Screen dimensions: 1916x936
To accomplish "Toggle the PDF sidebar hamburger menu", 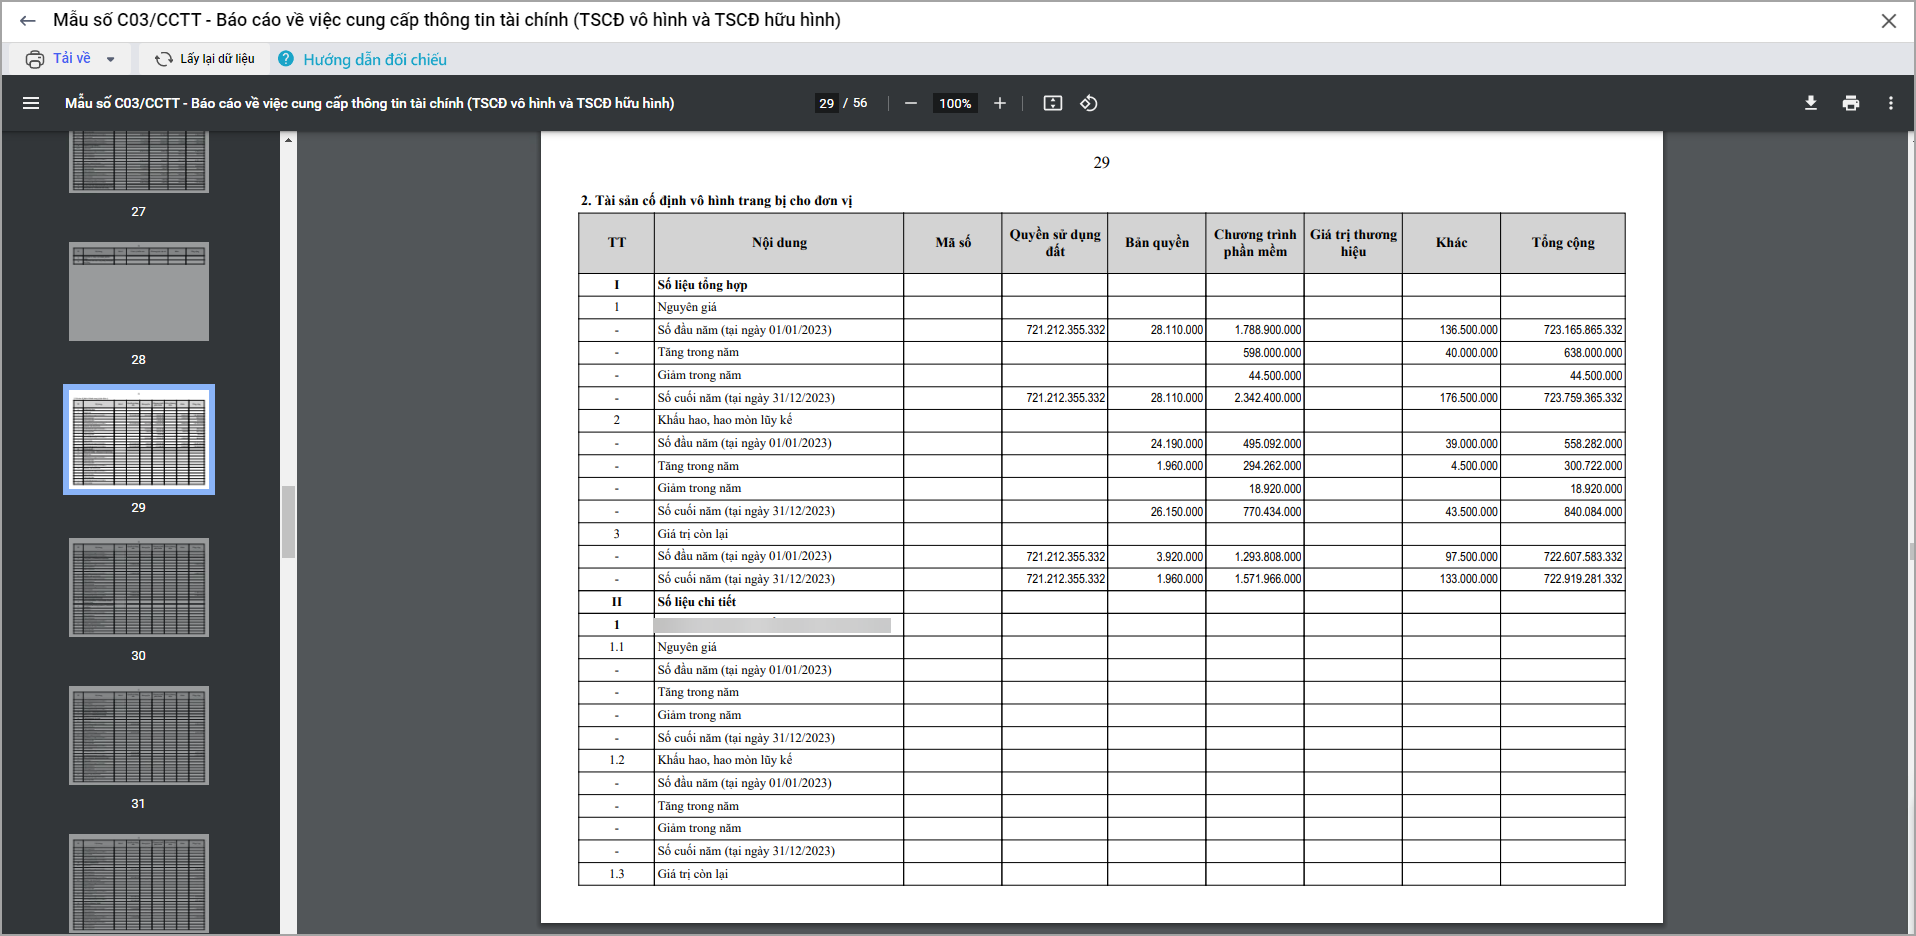I will tap(31, 103).
